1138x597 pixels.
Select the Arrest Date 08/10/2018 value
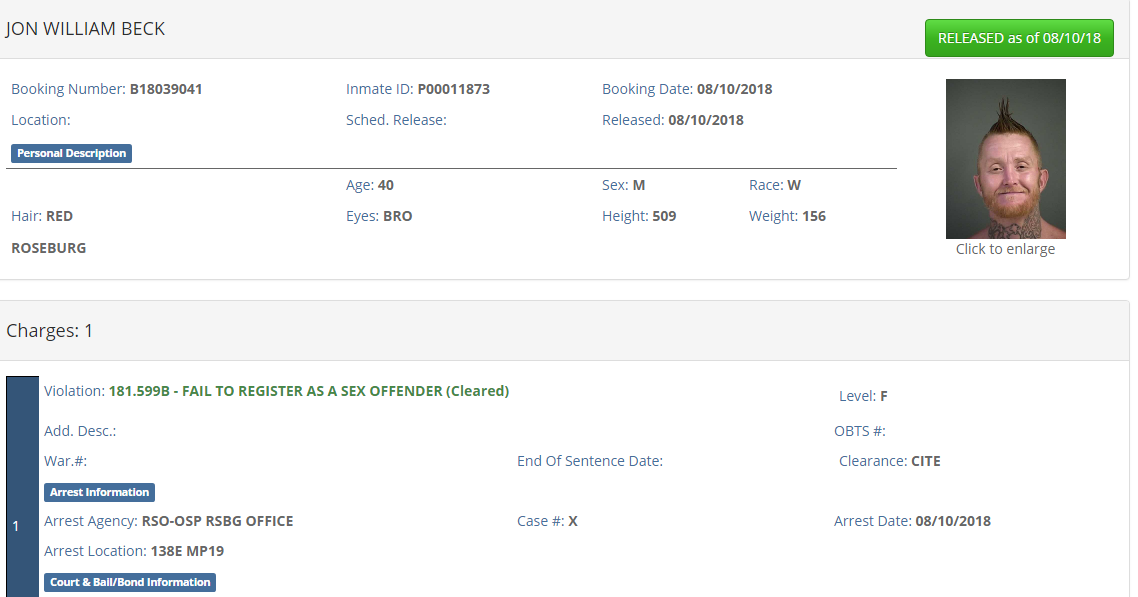tap(953, 521)
